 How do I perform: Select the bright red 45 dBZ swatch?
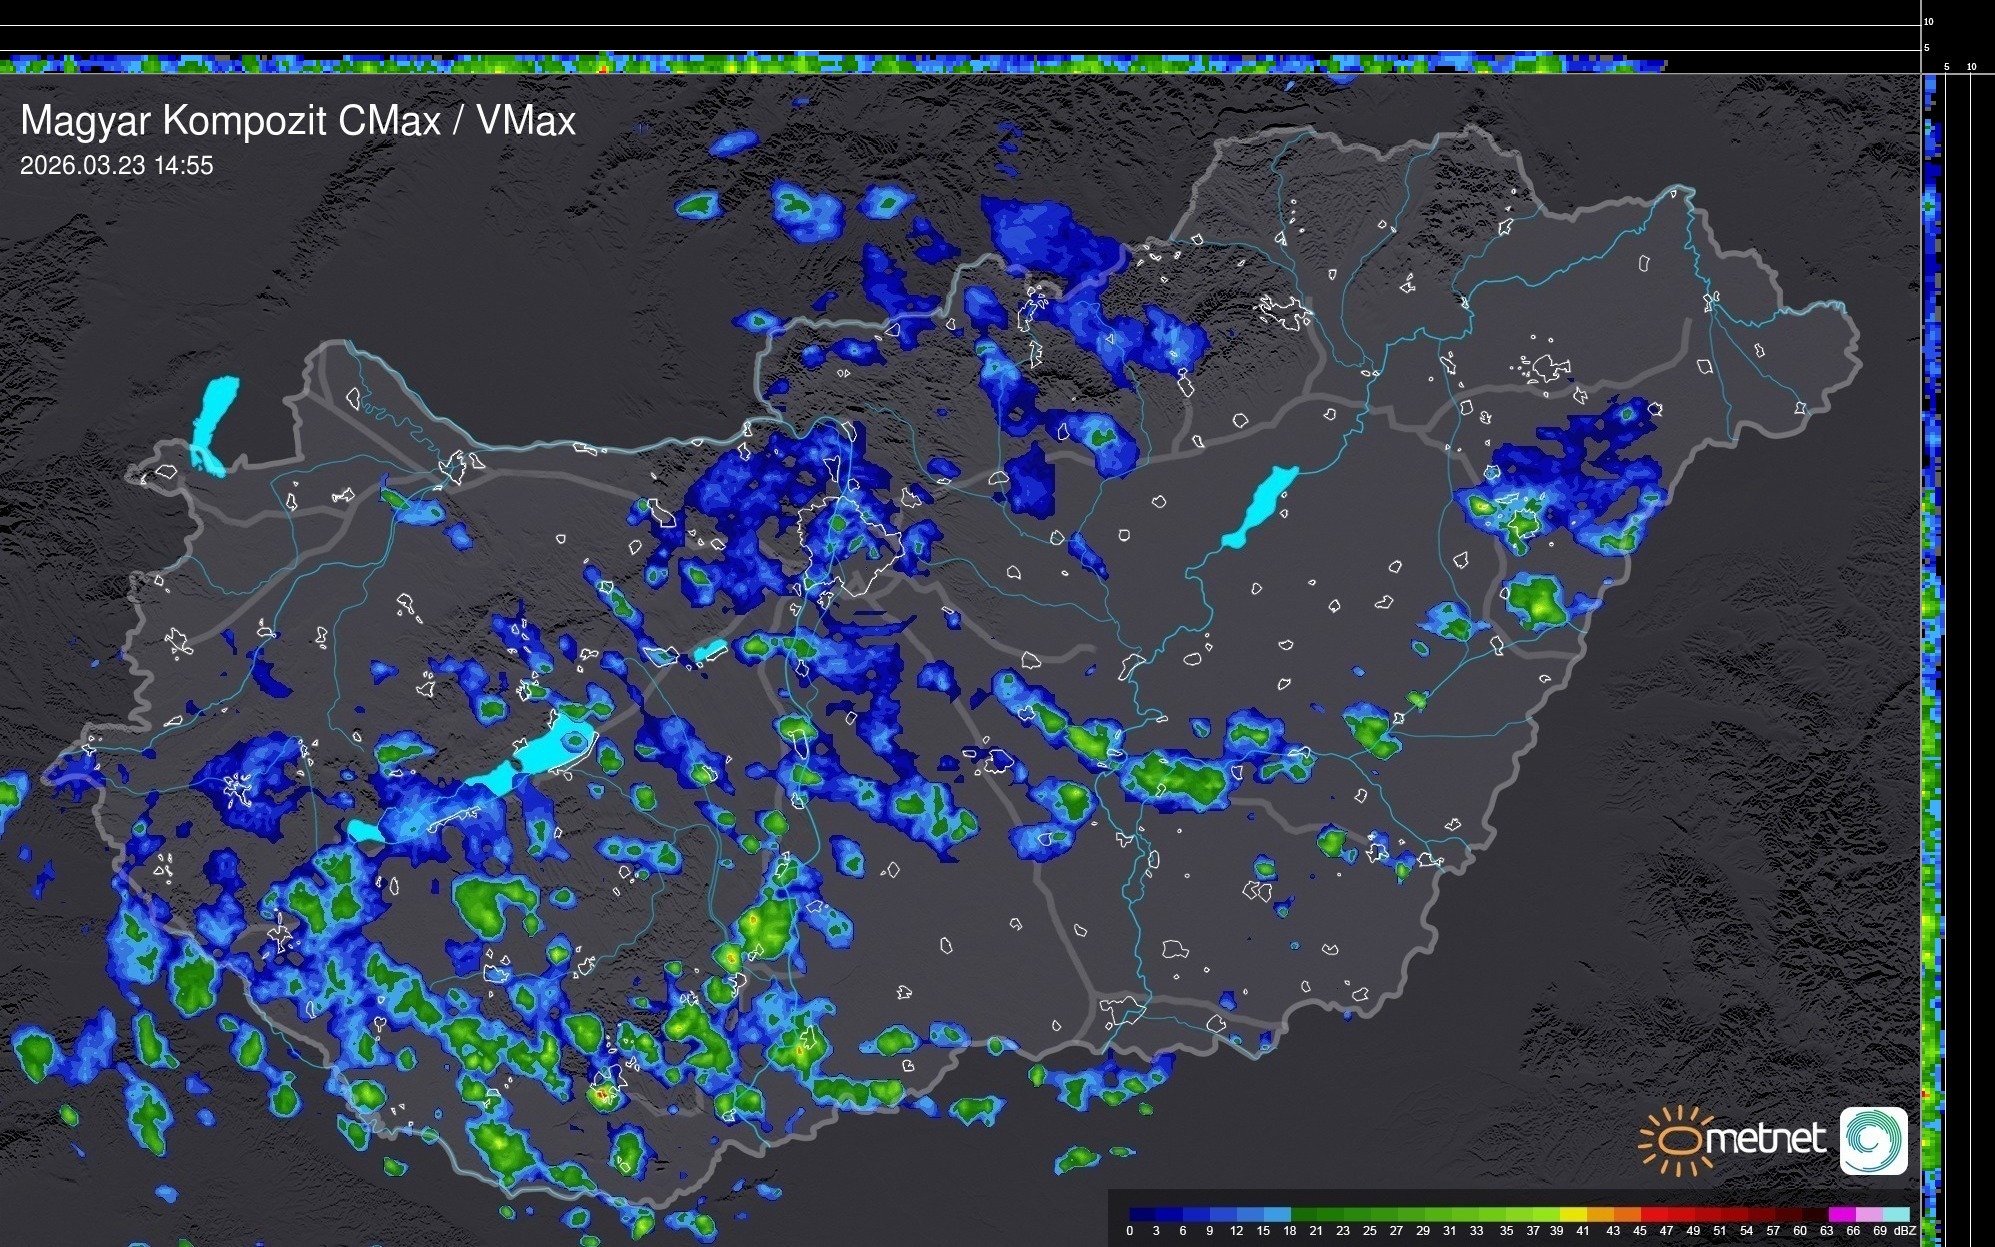tap(1654, 1214)
